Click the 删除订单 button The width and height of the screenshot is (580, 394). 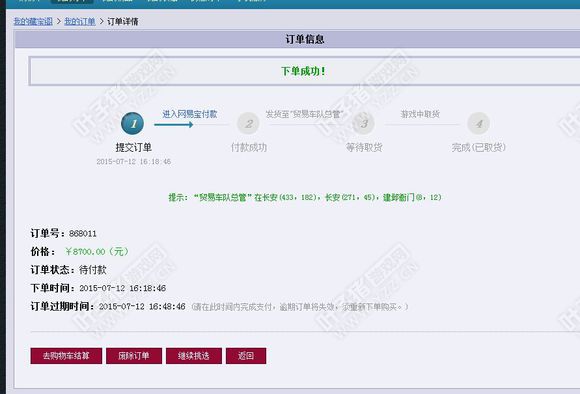(134, 356)
